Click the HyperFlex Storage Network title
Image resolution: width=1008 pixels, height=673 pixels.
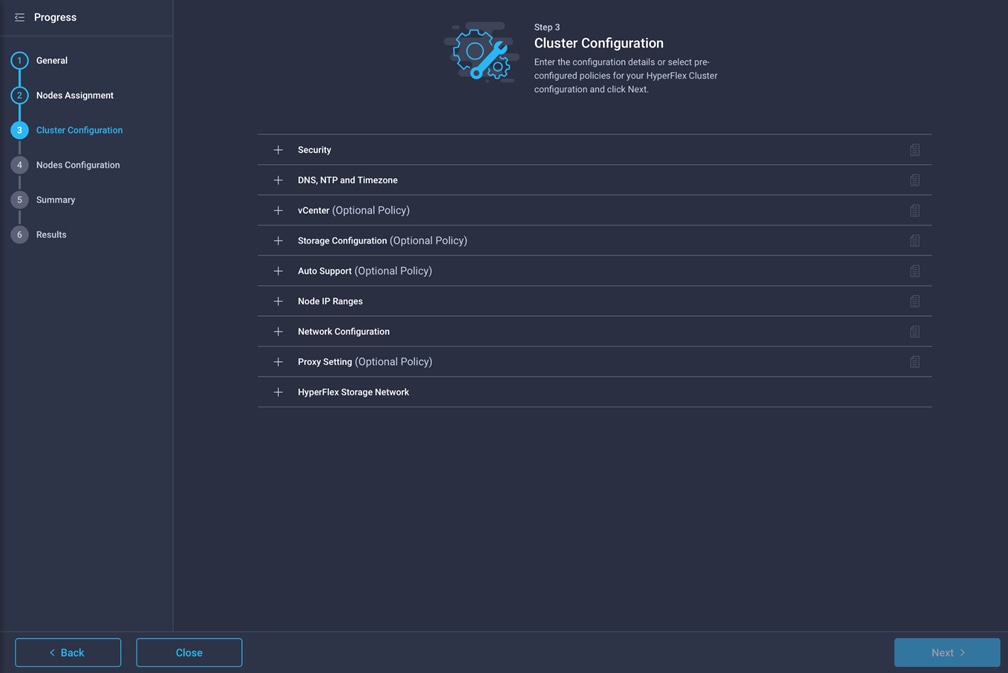pos(353,391)
